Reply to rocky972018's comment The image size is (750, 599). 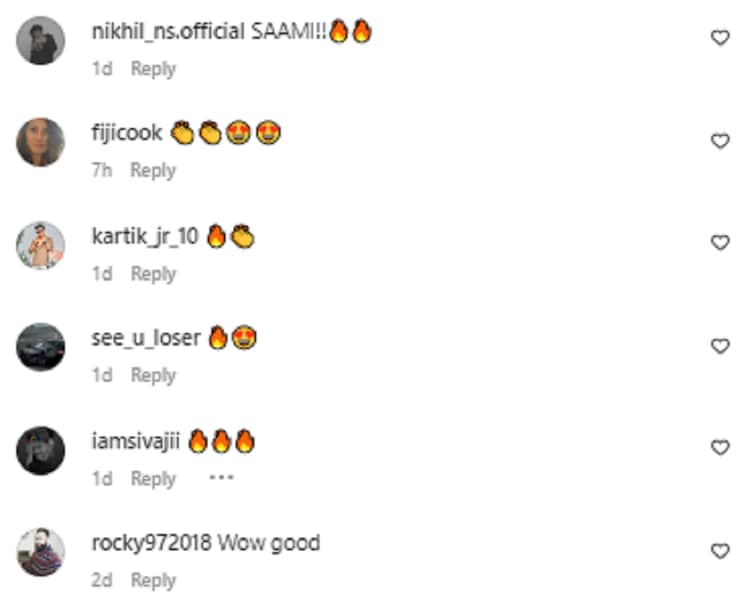click(154, 580)
